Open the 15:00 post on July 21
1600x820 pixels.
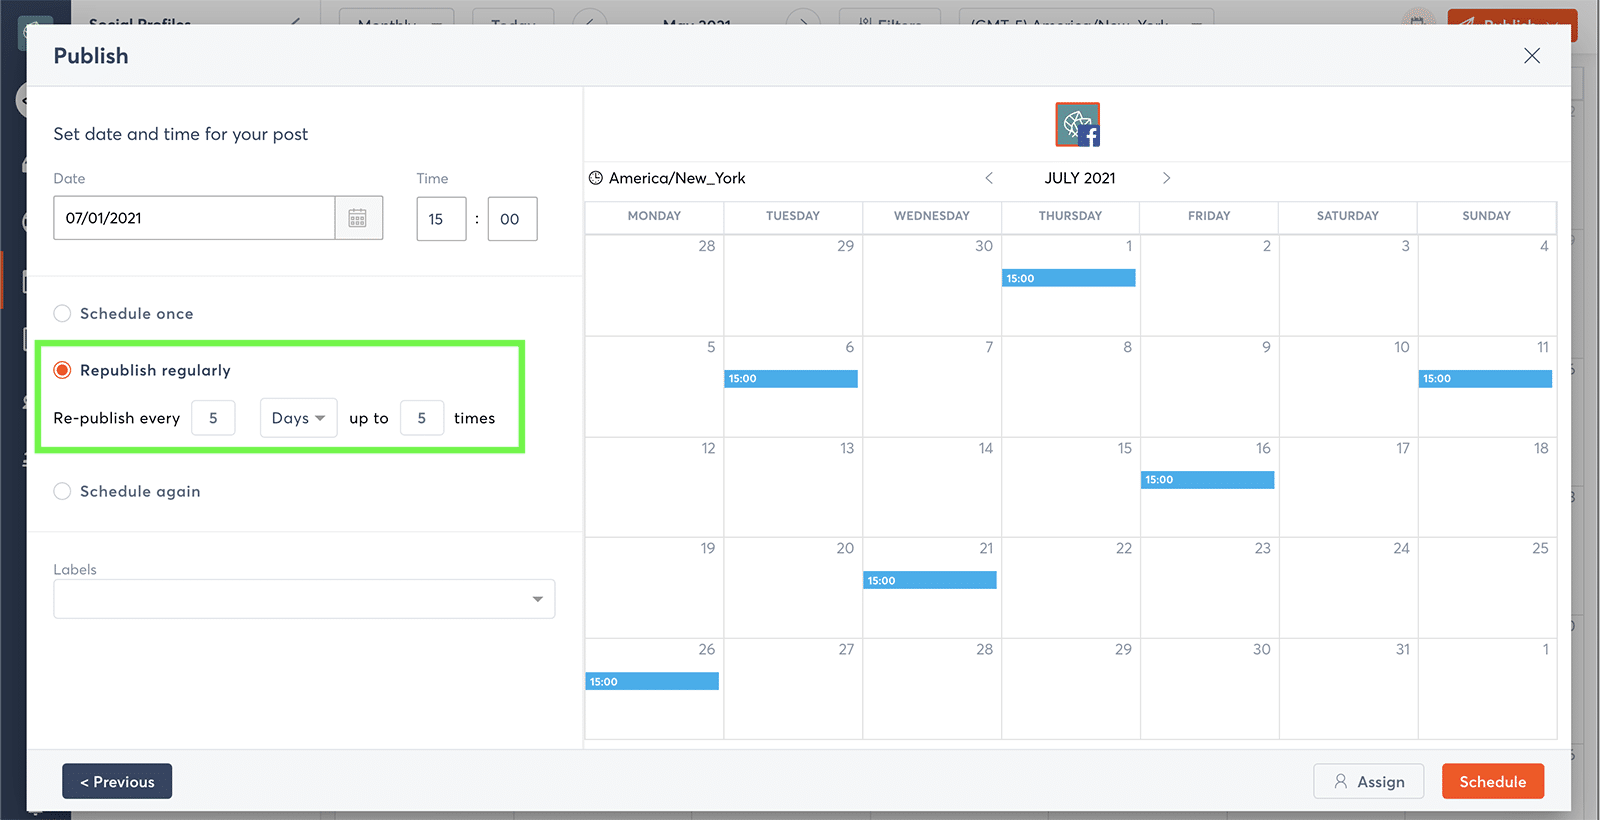(930, 580)
